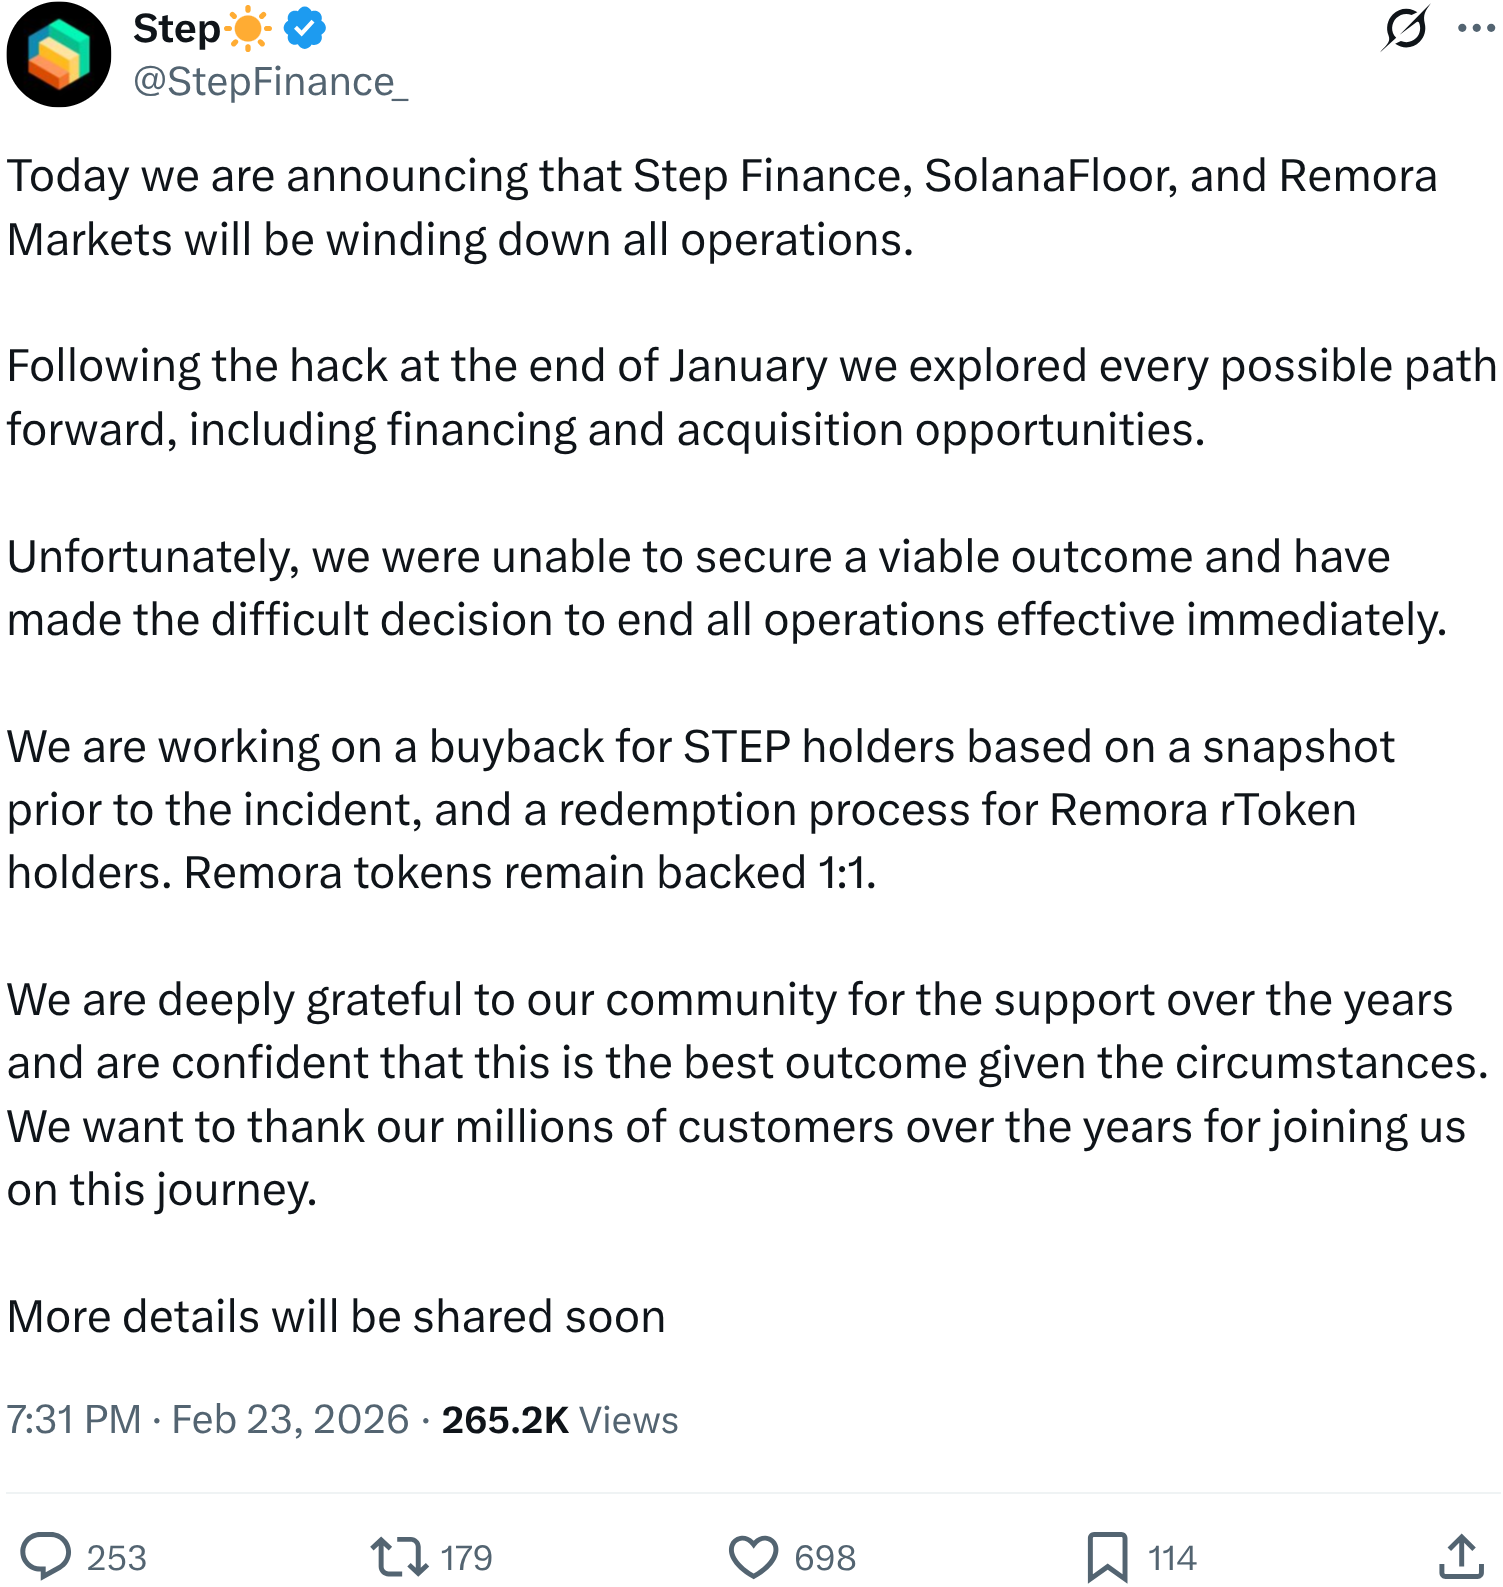The width and height of the screenshot is (1503, 1587).
Task: Open the Step Finance profile avatar
Action: (x=59, y=55)
